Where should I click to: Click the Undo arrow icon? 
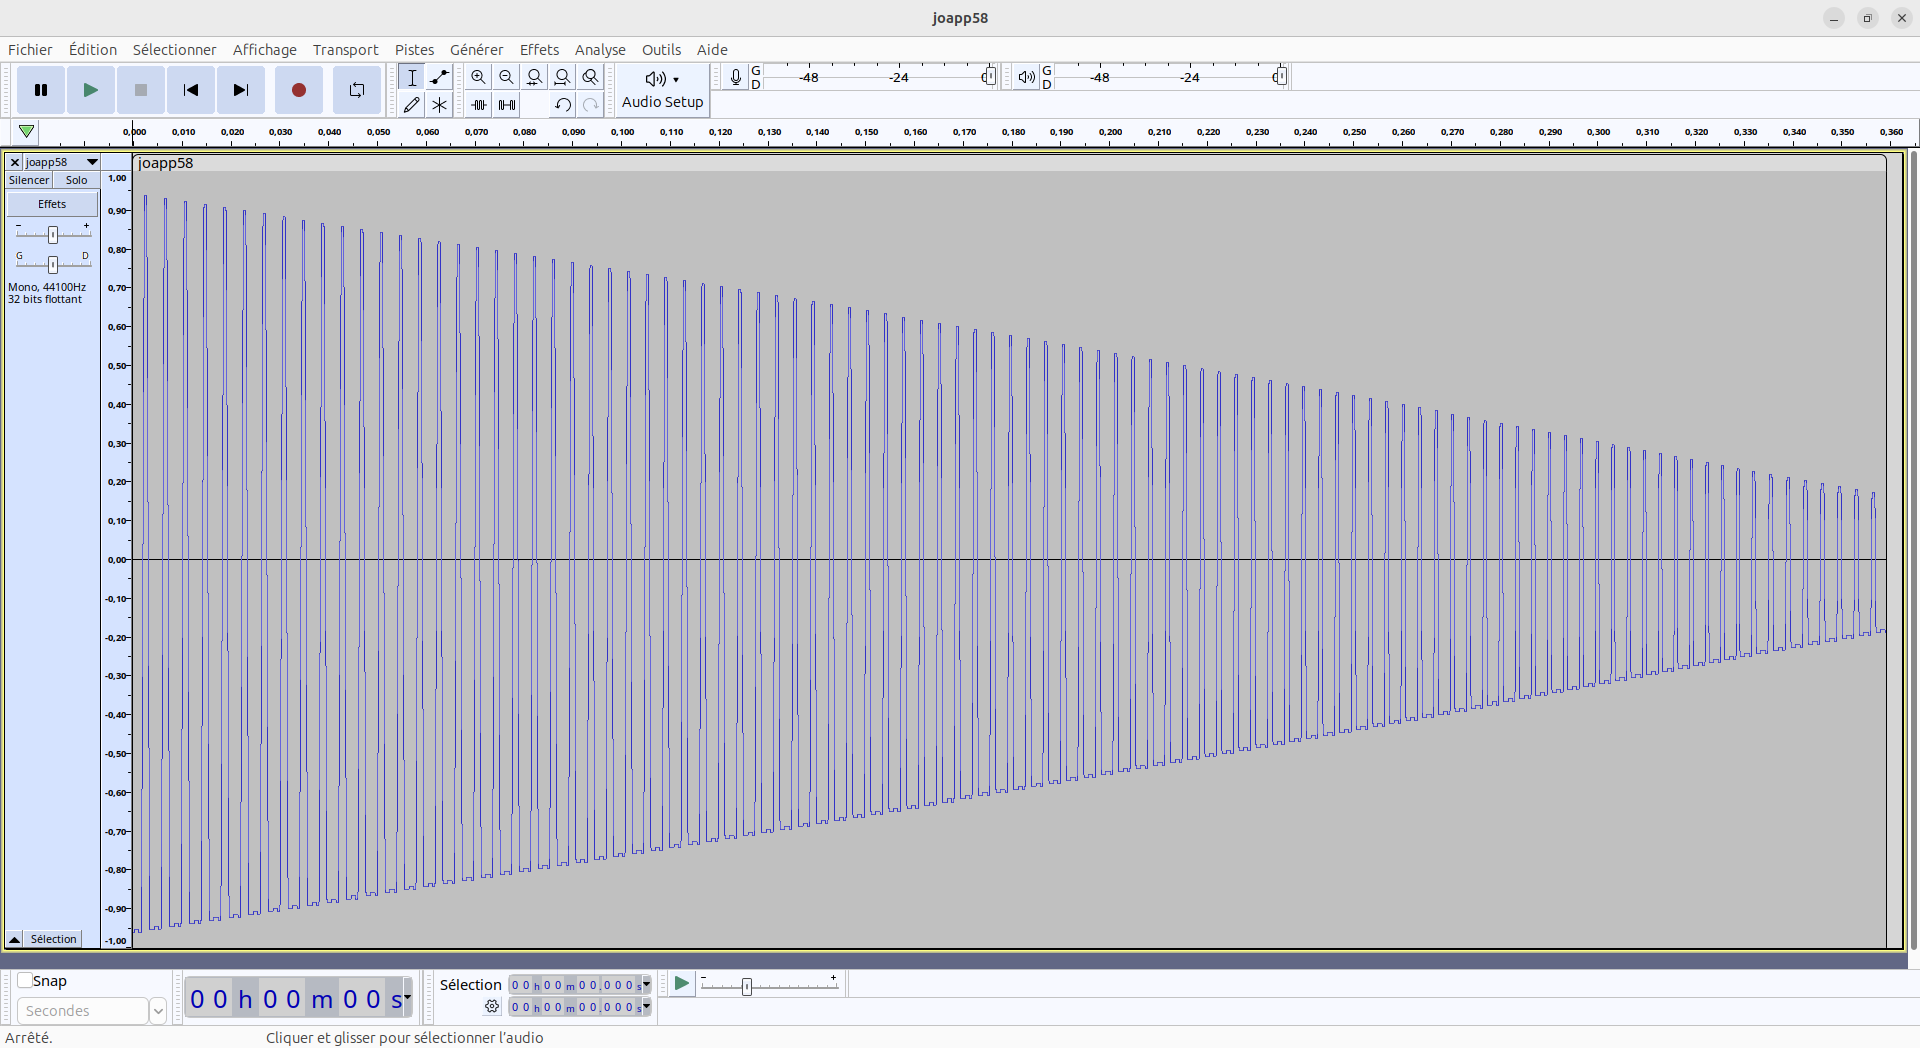(x=562, y=105)
